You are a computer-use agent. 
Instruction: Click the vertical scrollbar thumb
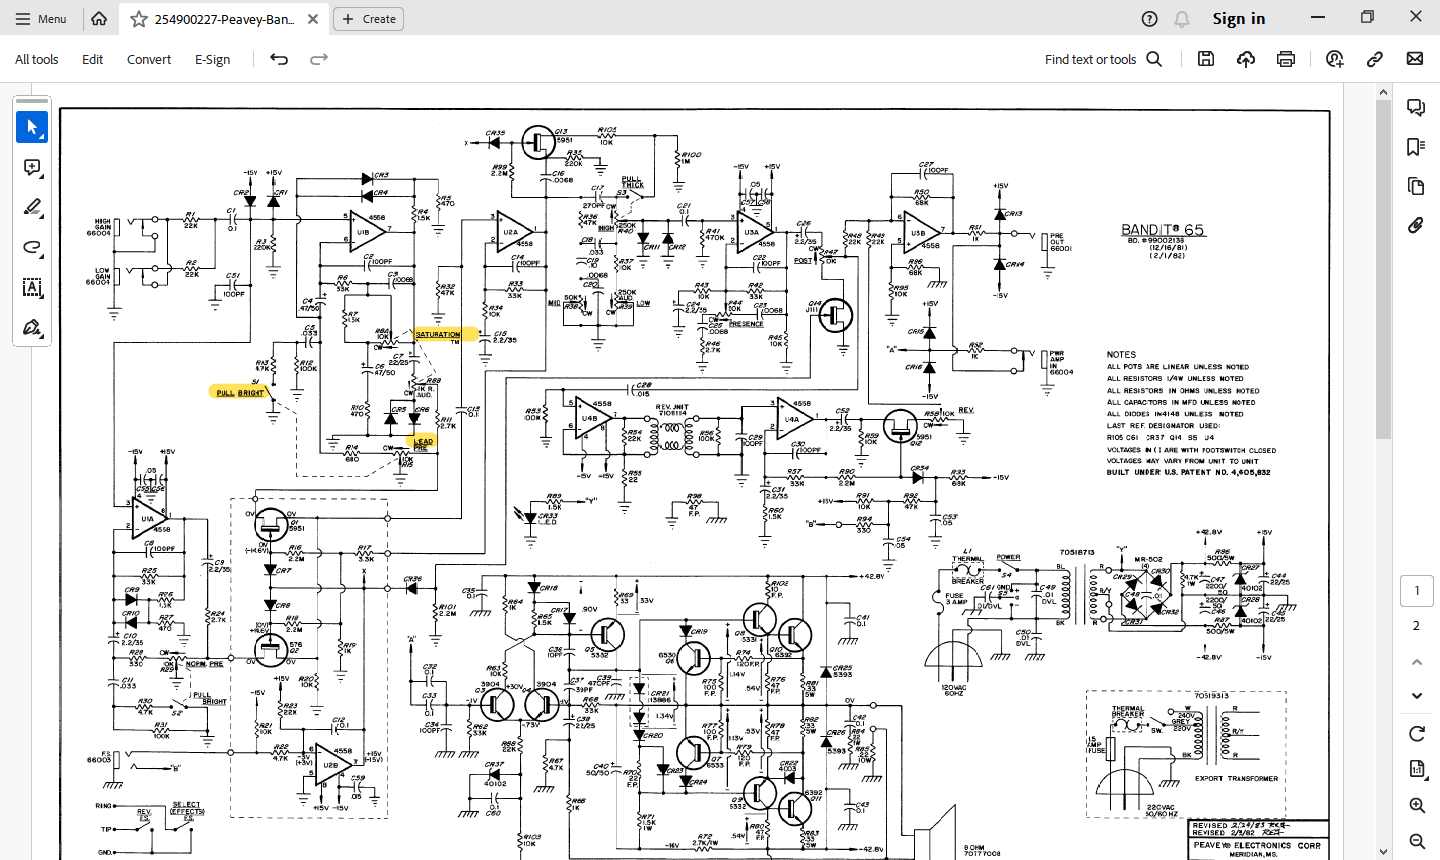click(x=1384, y=270)
